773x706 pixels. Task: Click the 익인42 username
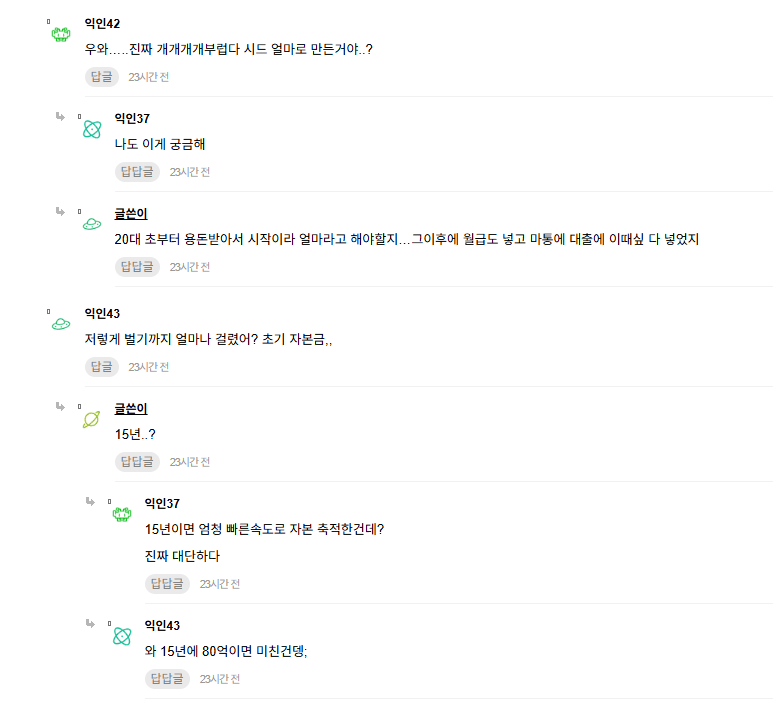tap(102, 24)
